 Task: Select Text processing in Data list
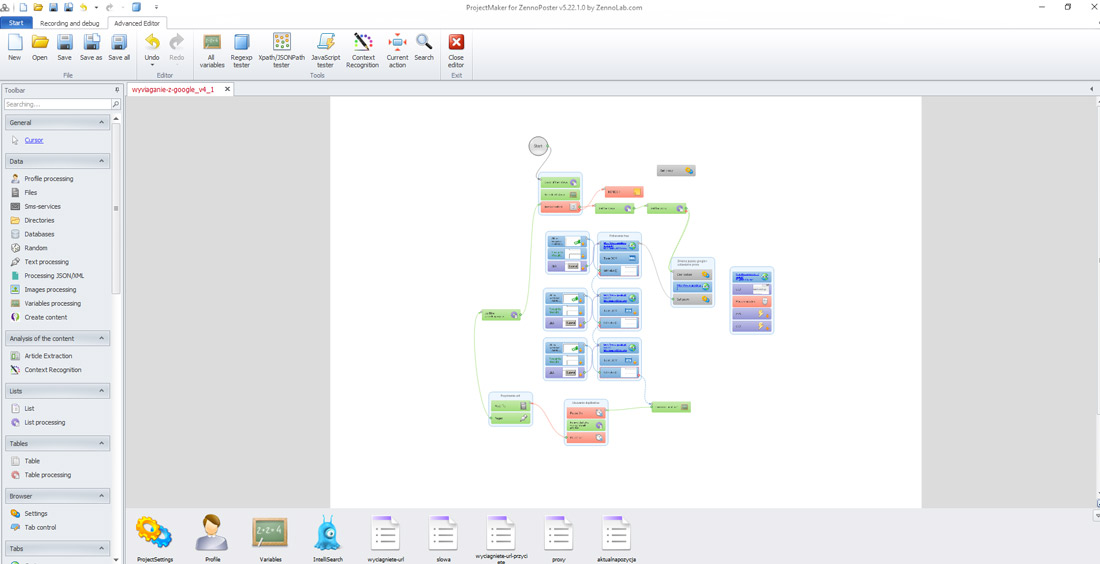coord(46,262)
